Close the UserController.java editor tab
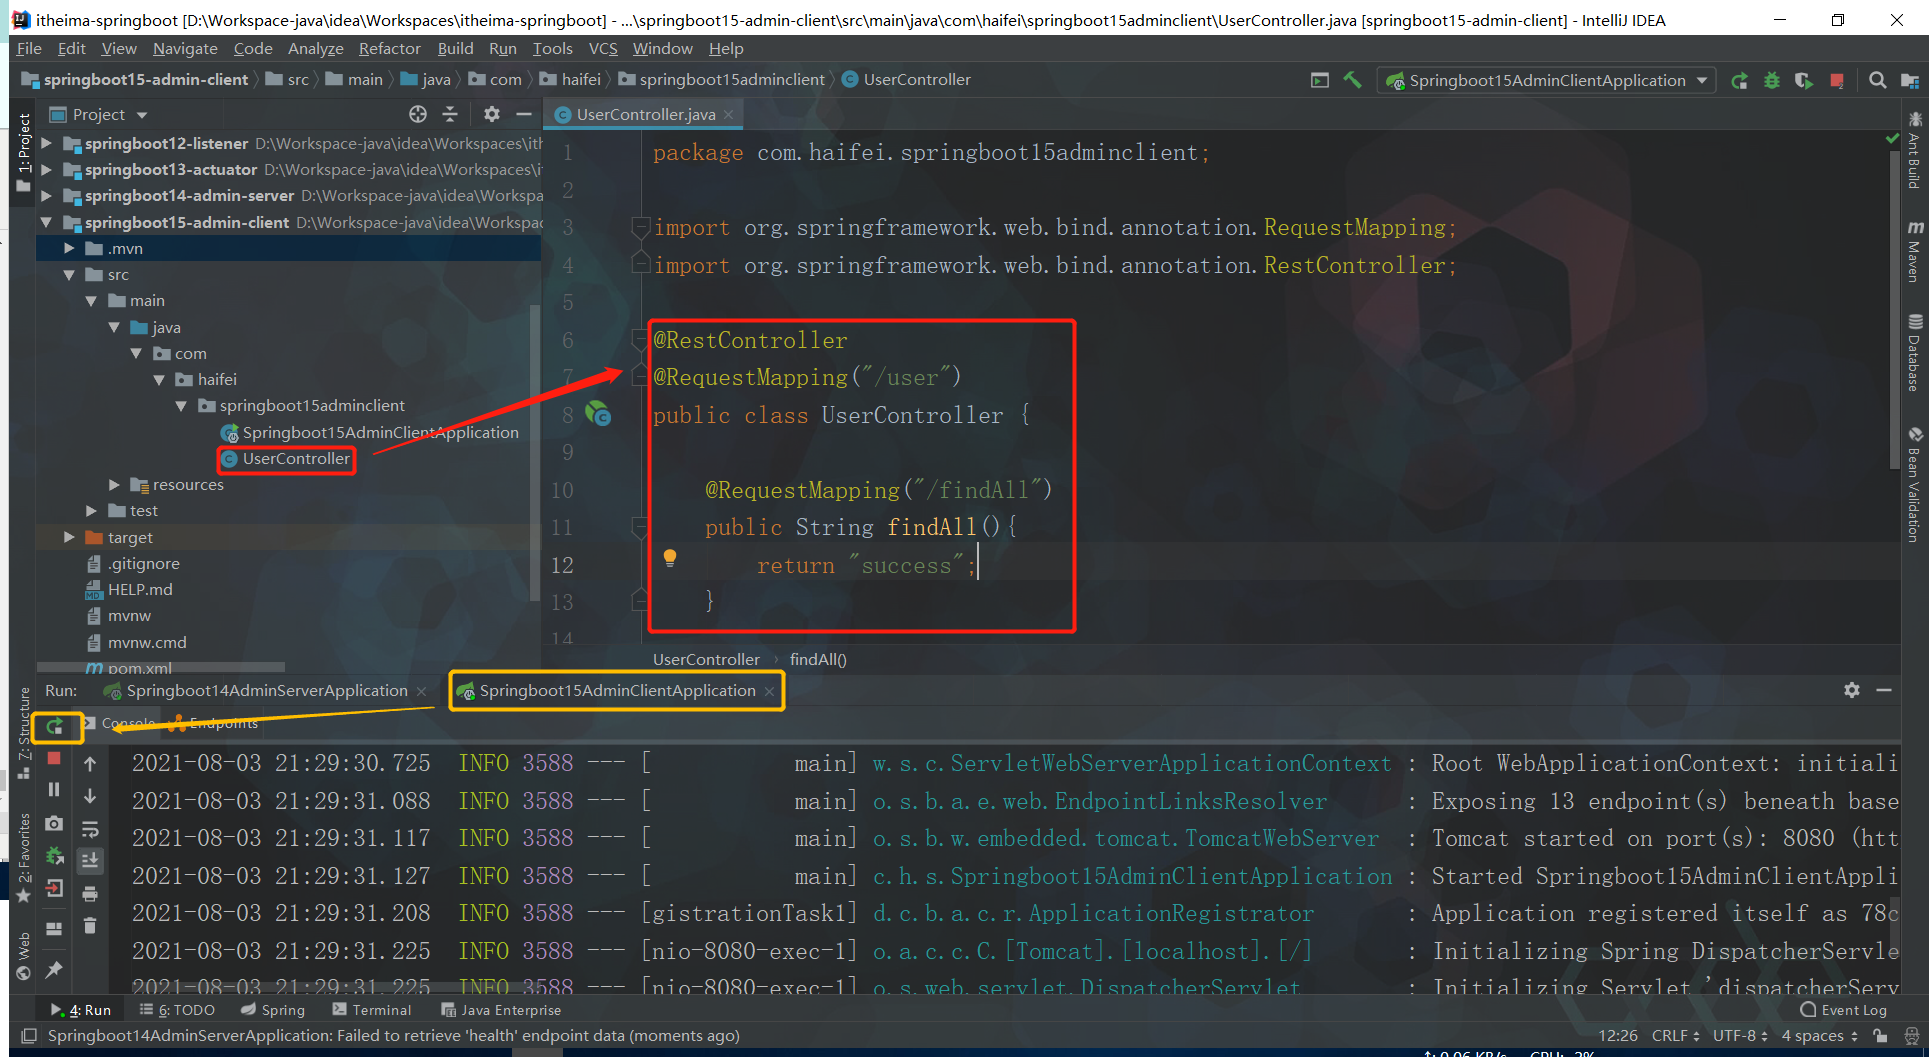 pos(729,115)
